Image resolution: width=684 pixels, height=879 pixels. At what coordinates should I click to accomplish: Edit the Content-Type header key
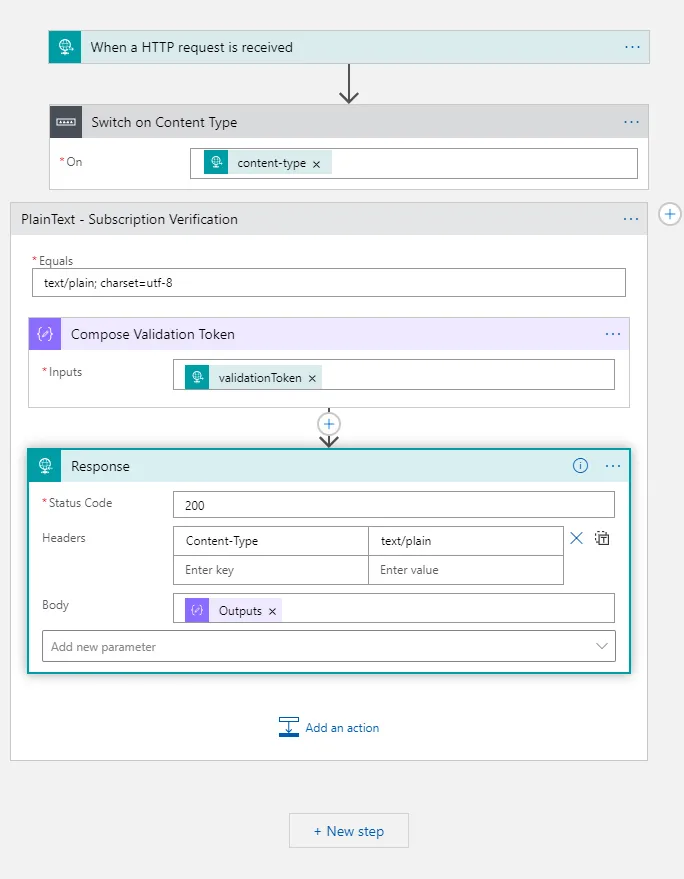(271, 541)
